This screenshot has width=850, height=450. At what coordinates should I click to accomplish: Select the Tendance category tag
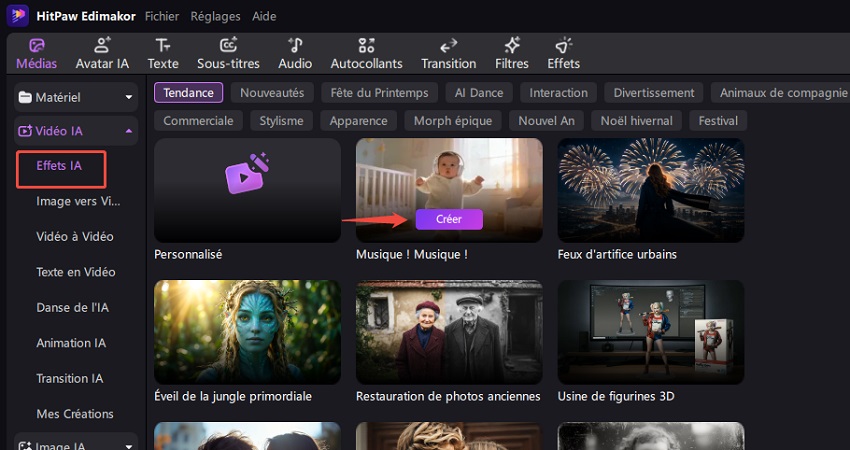coord(188,93)
